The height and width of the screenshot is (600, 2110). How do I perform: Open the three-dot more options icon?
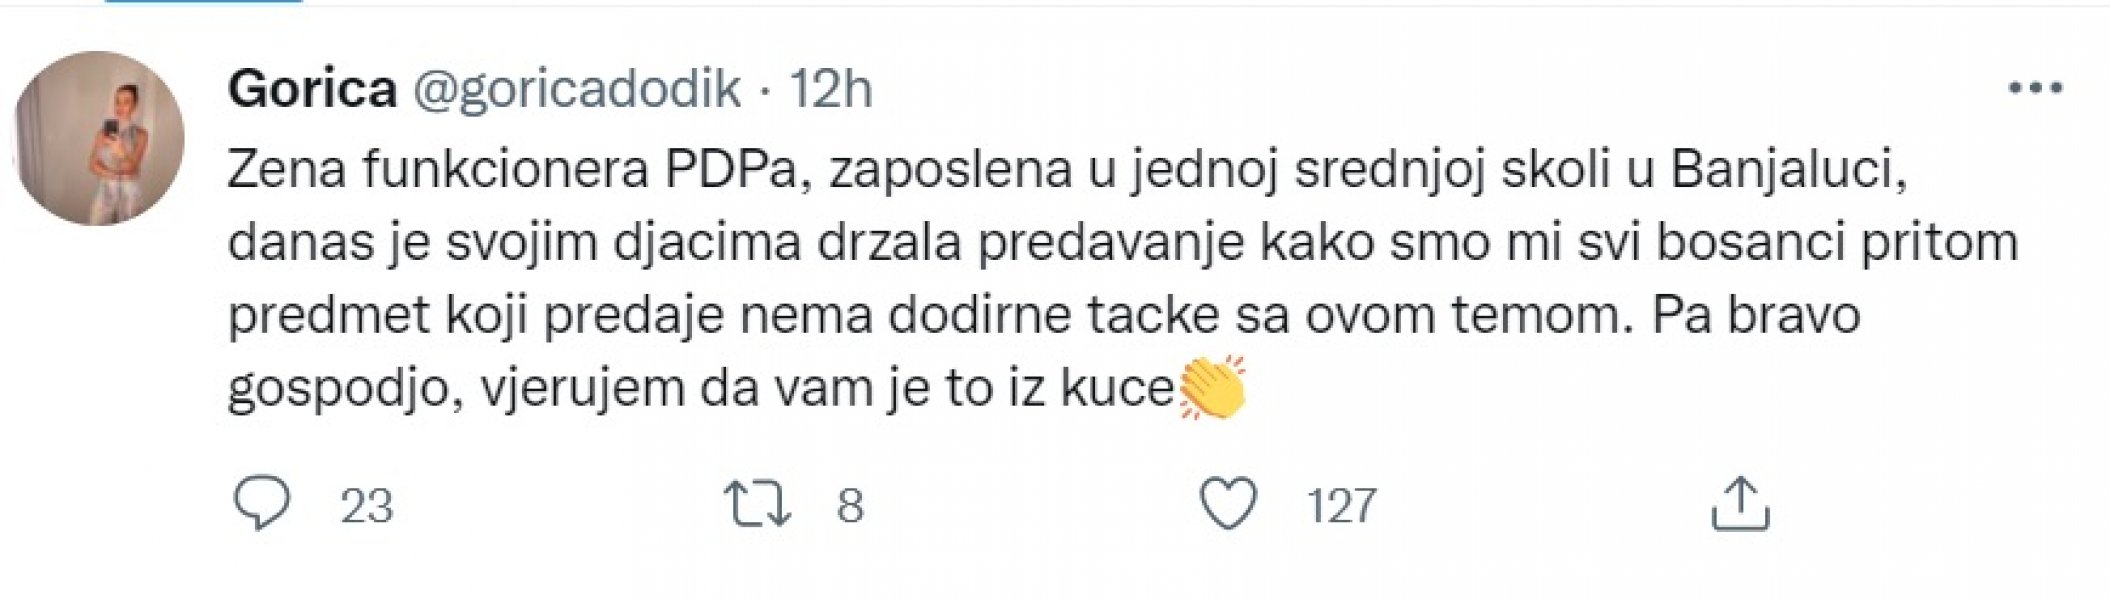2034,88
